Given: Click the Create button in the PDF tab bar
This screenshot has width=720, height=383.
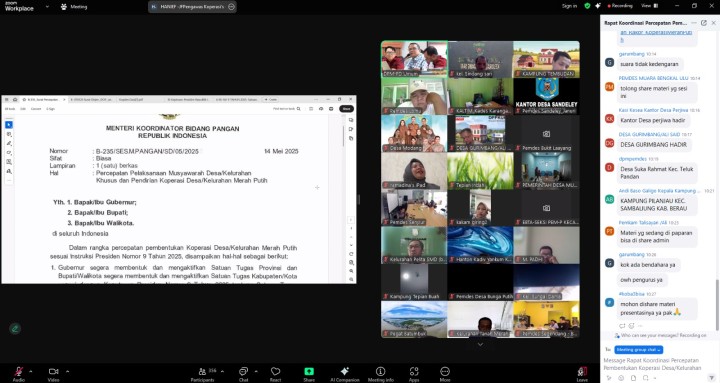Looking at the screenshot, I should point(271,99).
